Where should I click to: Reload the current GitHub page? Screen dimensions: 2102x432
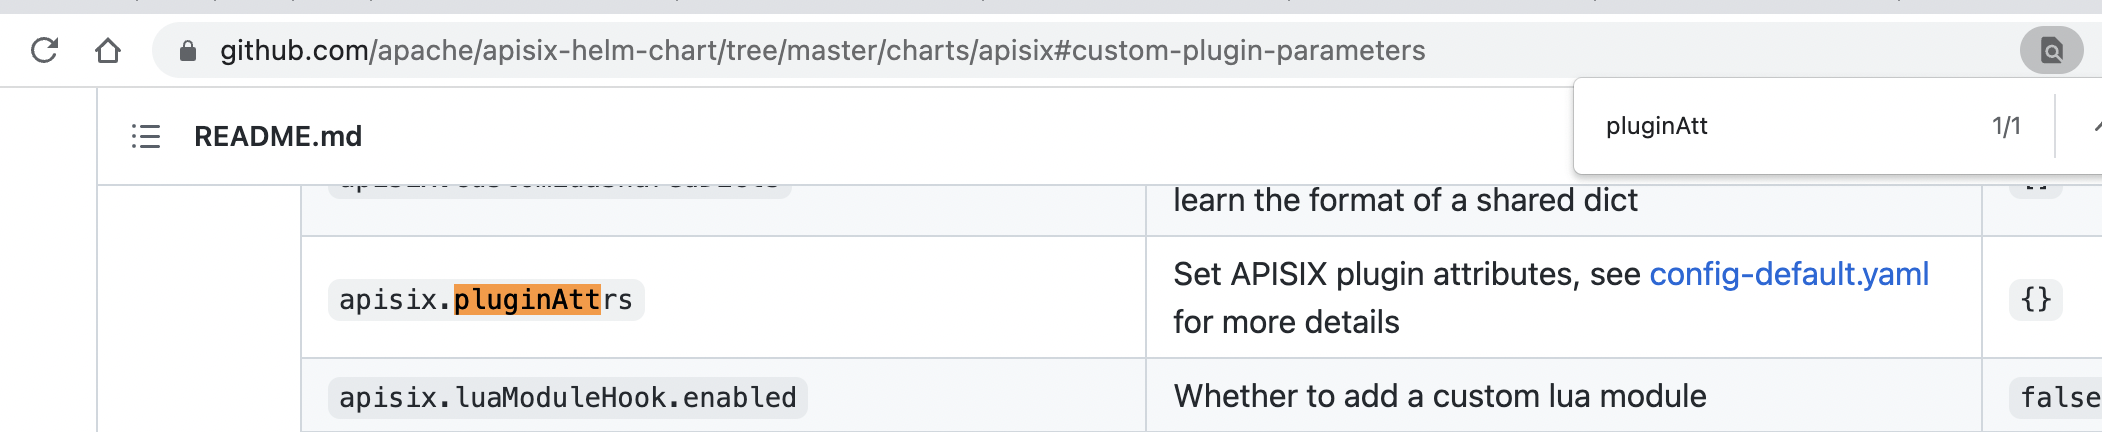pos(44,50)
